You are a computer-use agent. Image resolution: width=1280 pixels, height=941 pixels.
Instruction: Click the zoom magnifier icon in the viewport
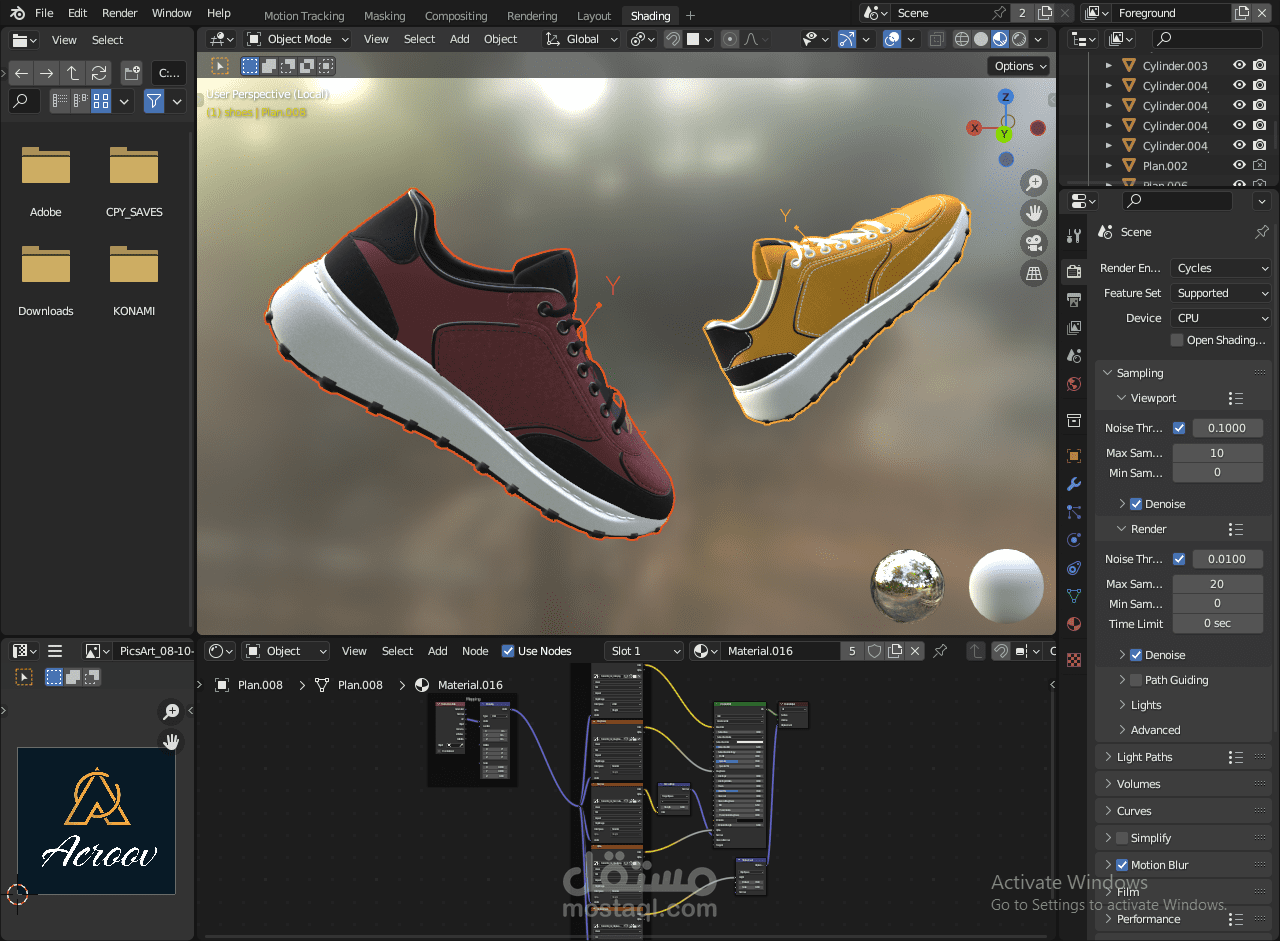click(x=1034, y=183)
